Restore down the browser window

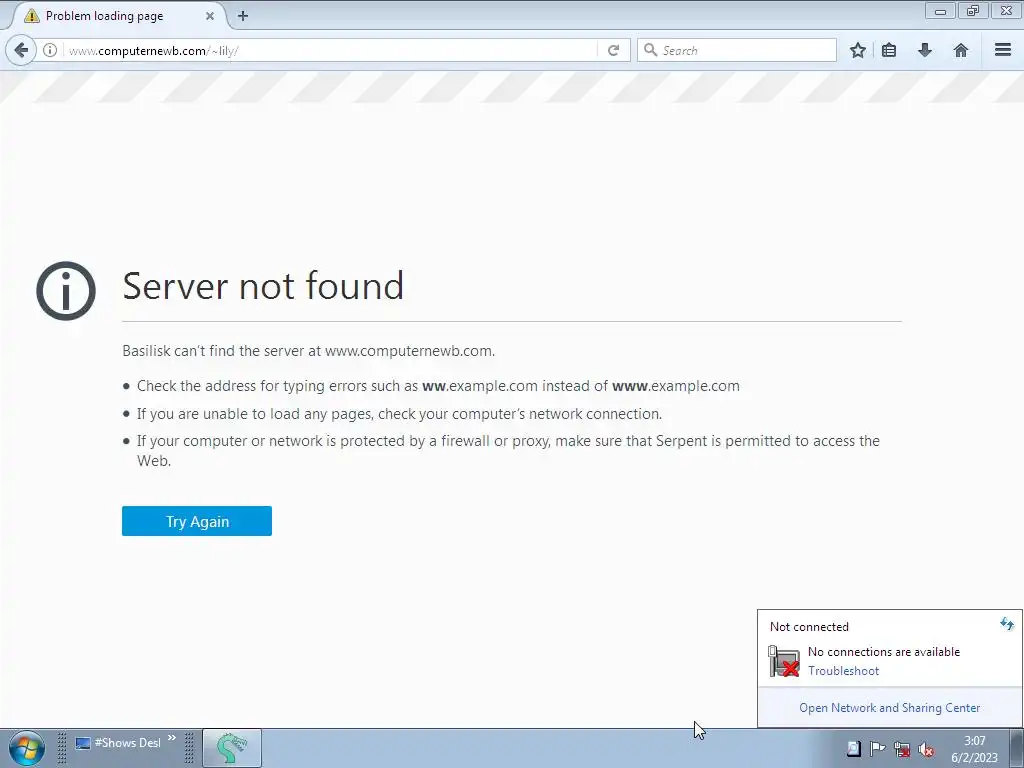[973, 11]
